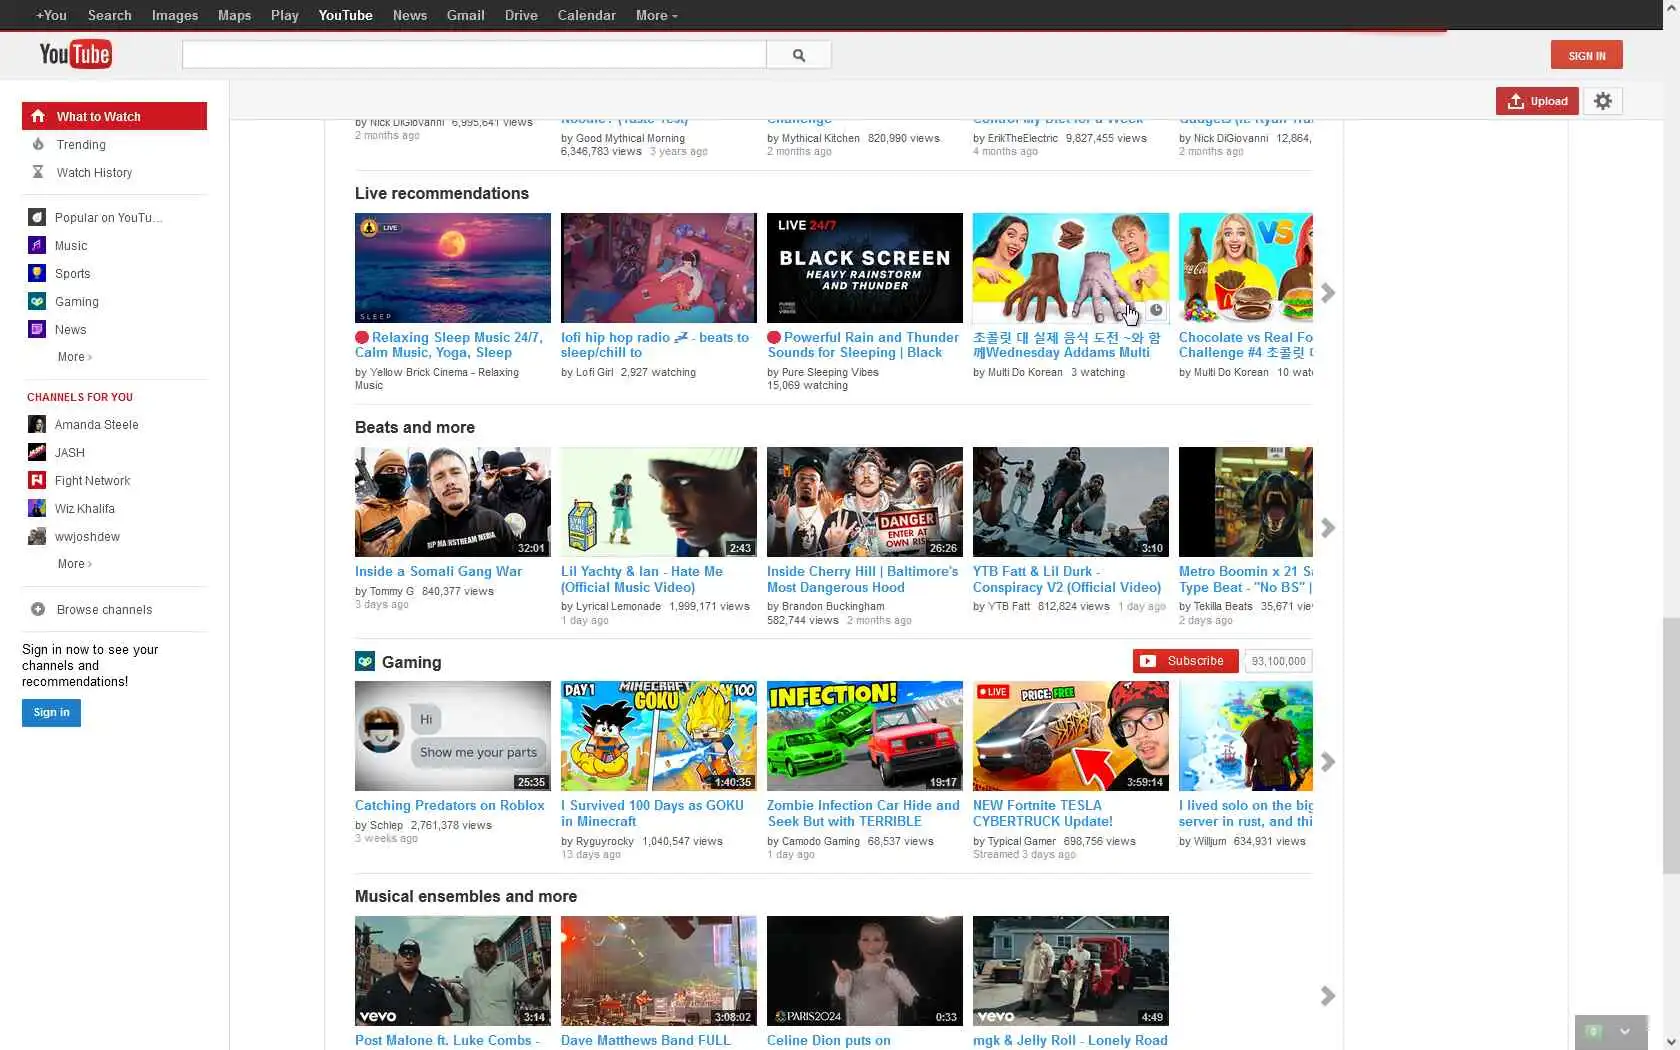This screenshot has height=1050, width=1680.
Task: Open I Survived 100 Days as GOKU thumbnail
Action: (x=658, y=736)
